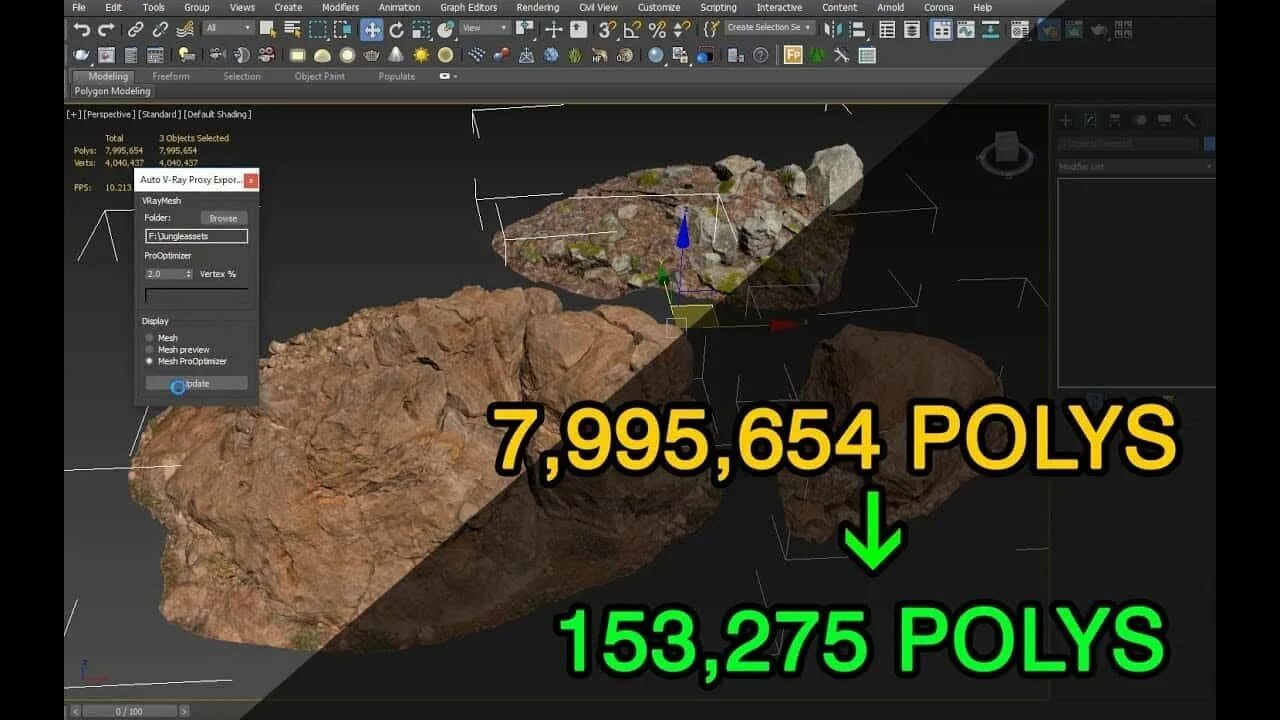This screenshot has width=1280, height=720.
Task: Click the question-mark help icon in toolbar
Action: tap(759, 55)
